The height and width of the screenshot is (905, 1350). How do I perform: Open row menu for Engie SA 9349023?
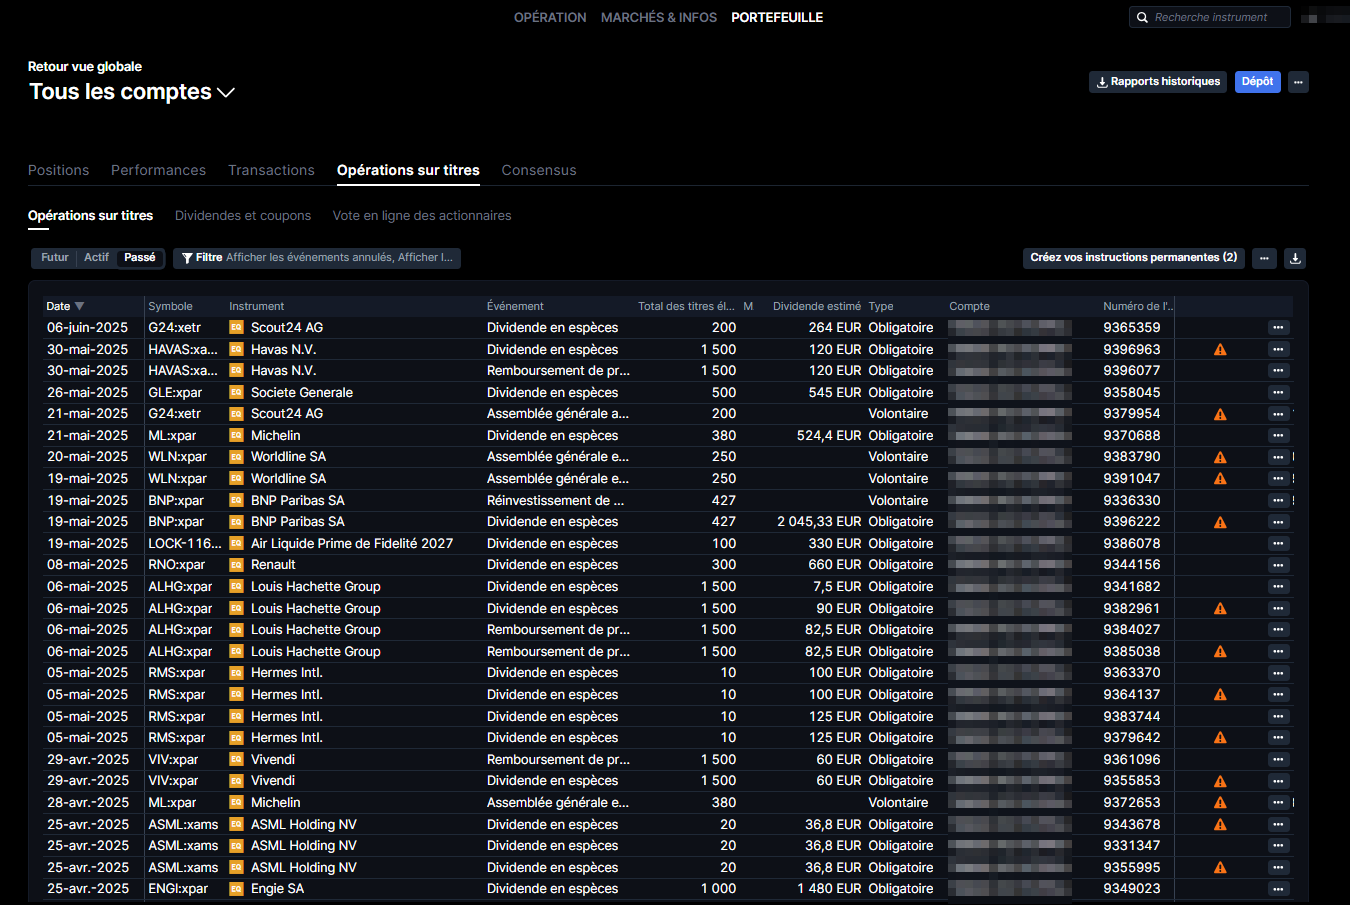1278,889
